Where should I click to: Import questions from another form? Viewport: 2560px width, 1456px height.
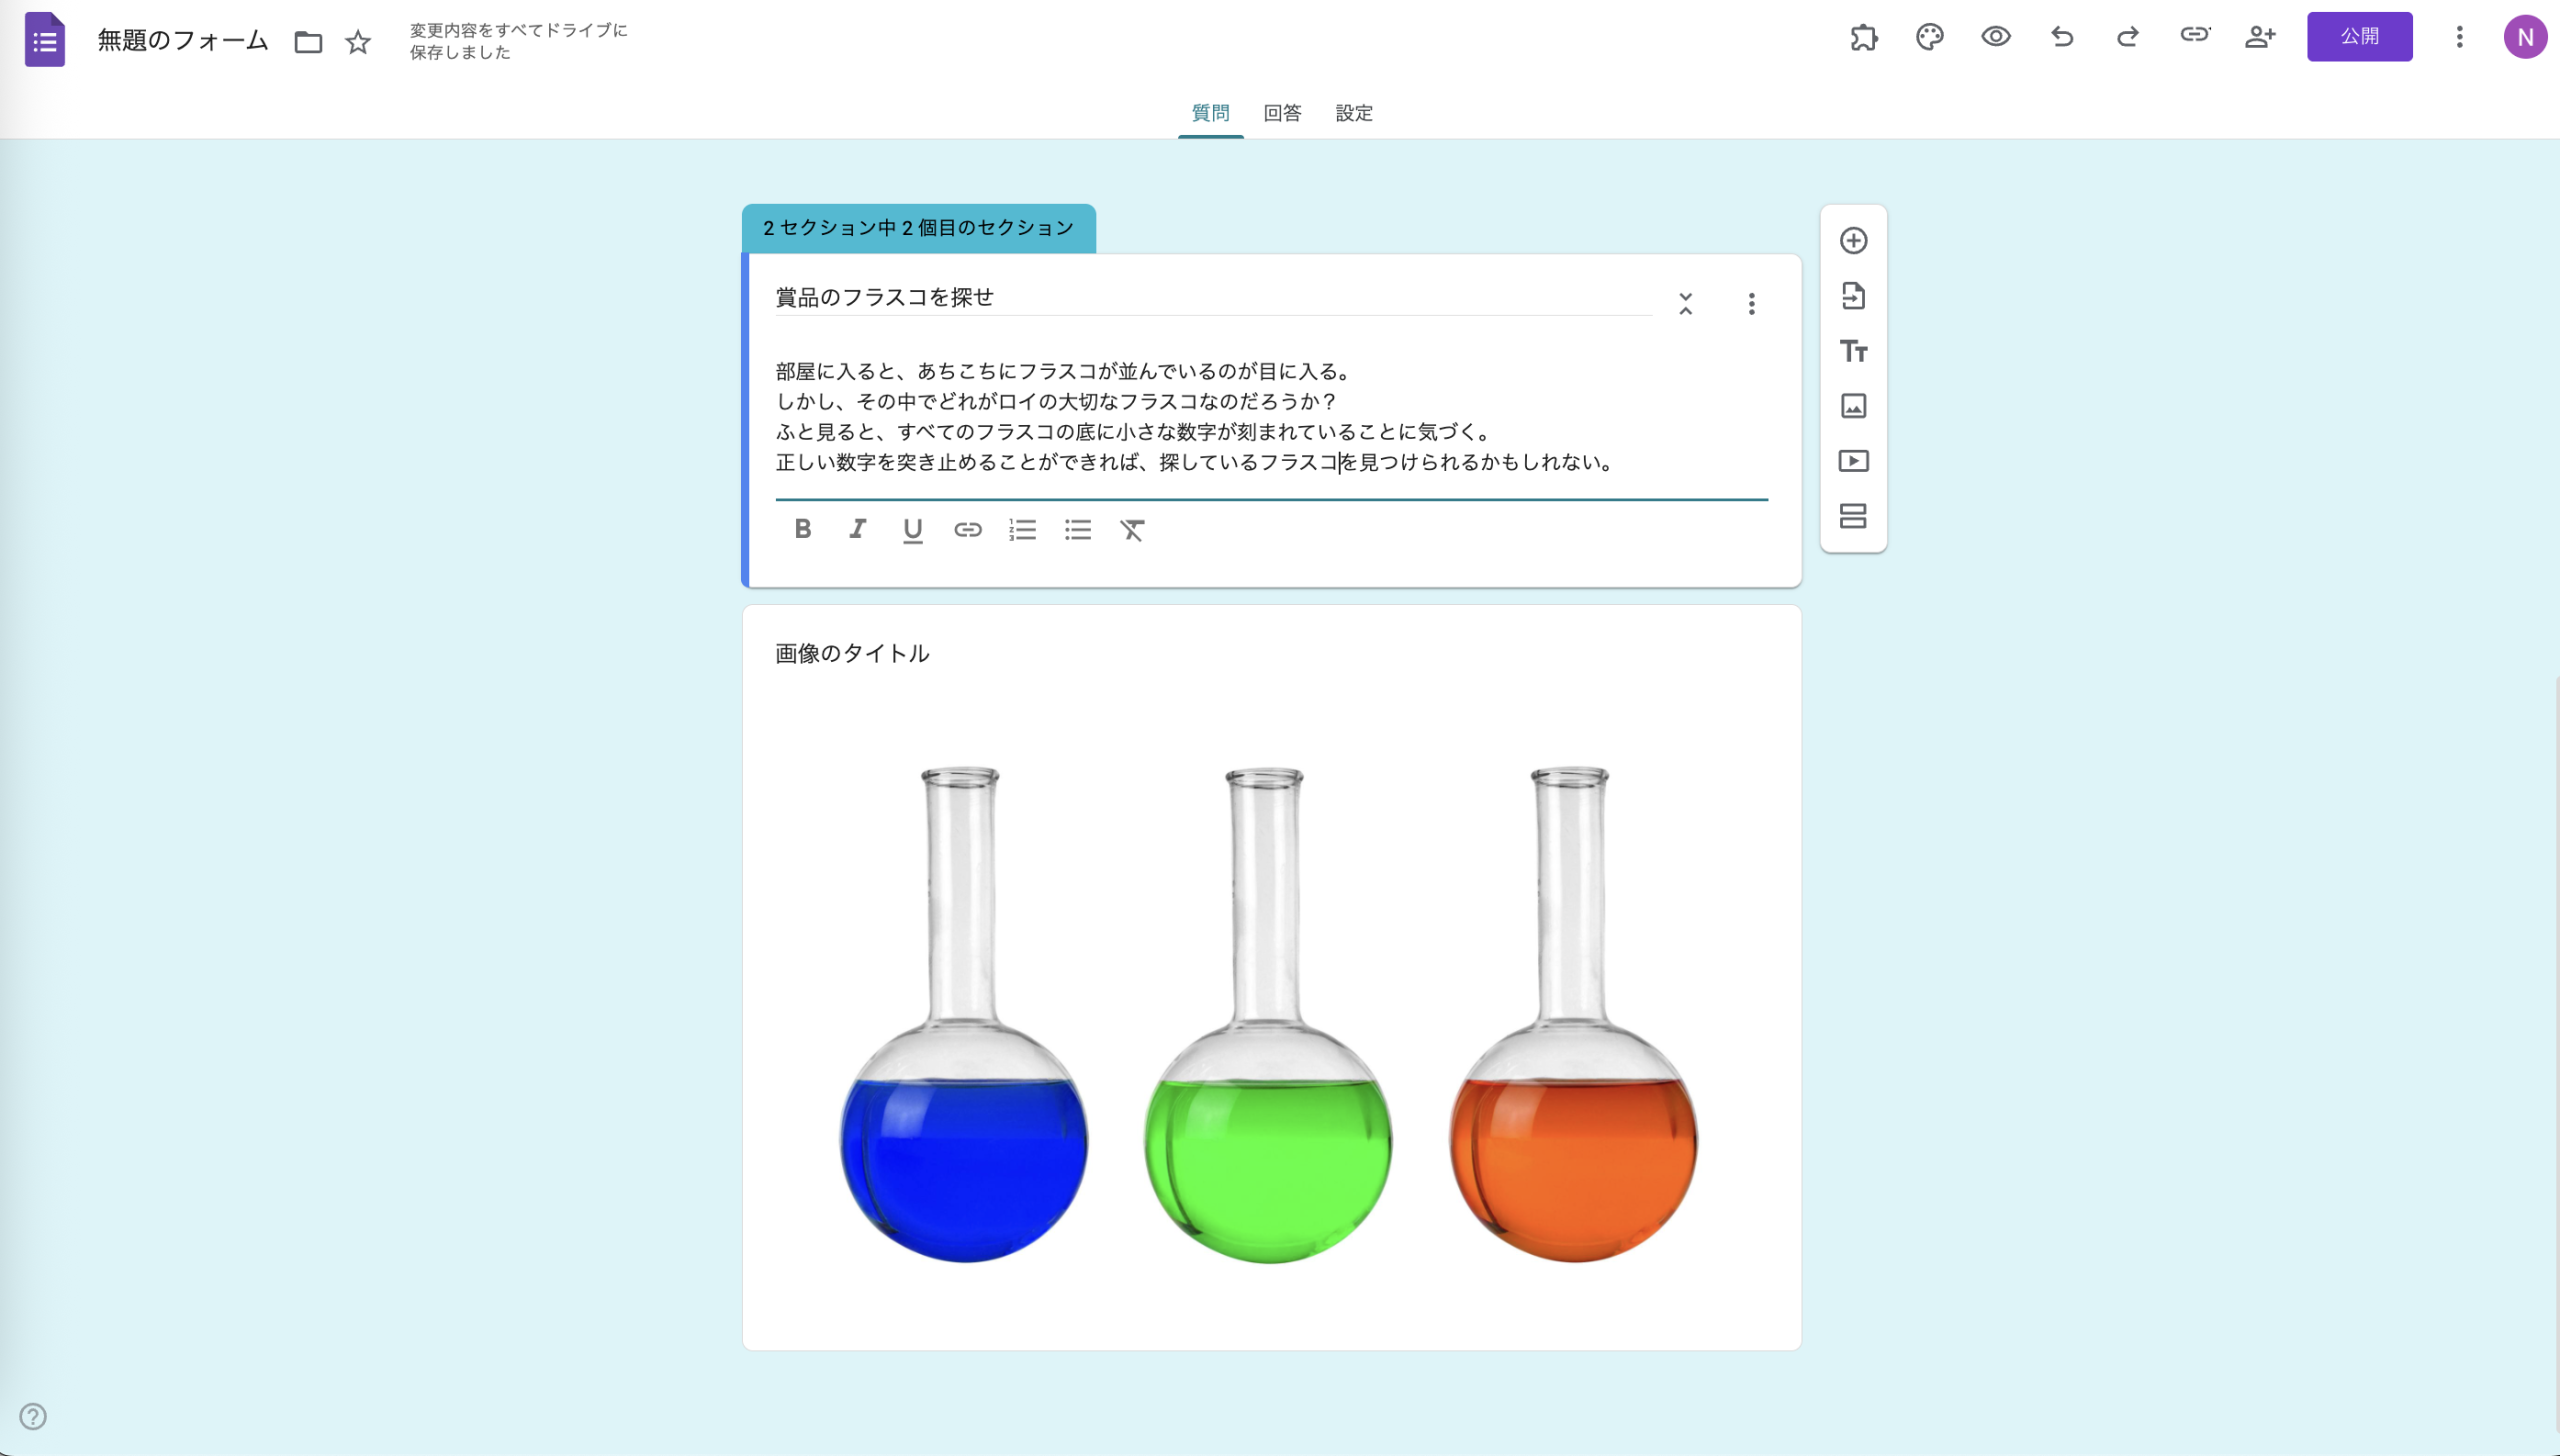tap(1852, 296)
